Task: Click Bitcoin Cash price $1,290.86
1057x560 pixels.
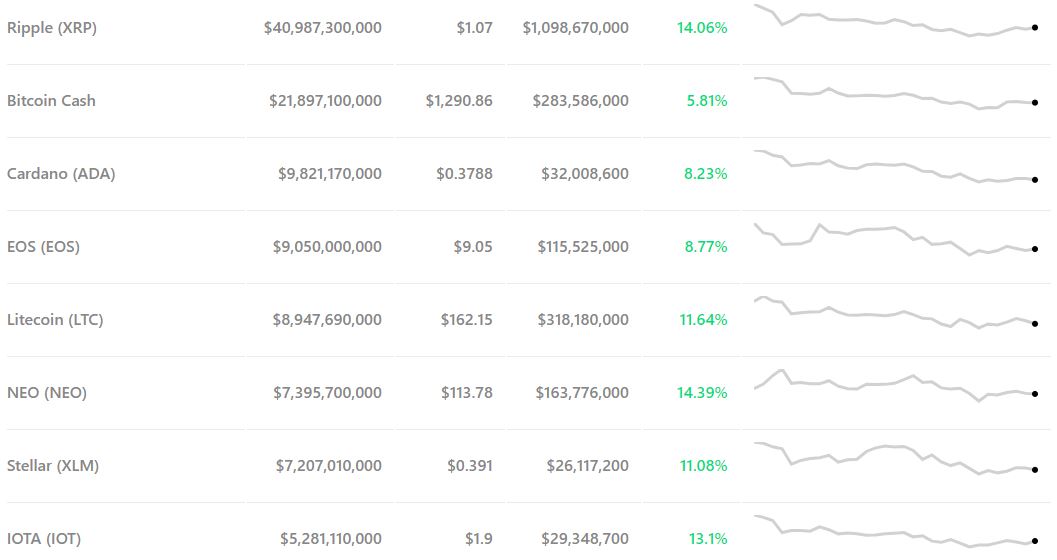Action: (x=458, y=101)
